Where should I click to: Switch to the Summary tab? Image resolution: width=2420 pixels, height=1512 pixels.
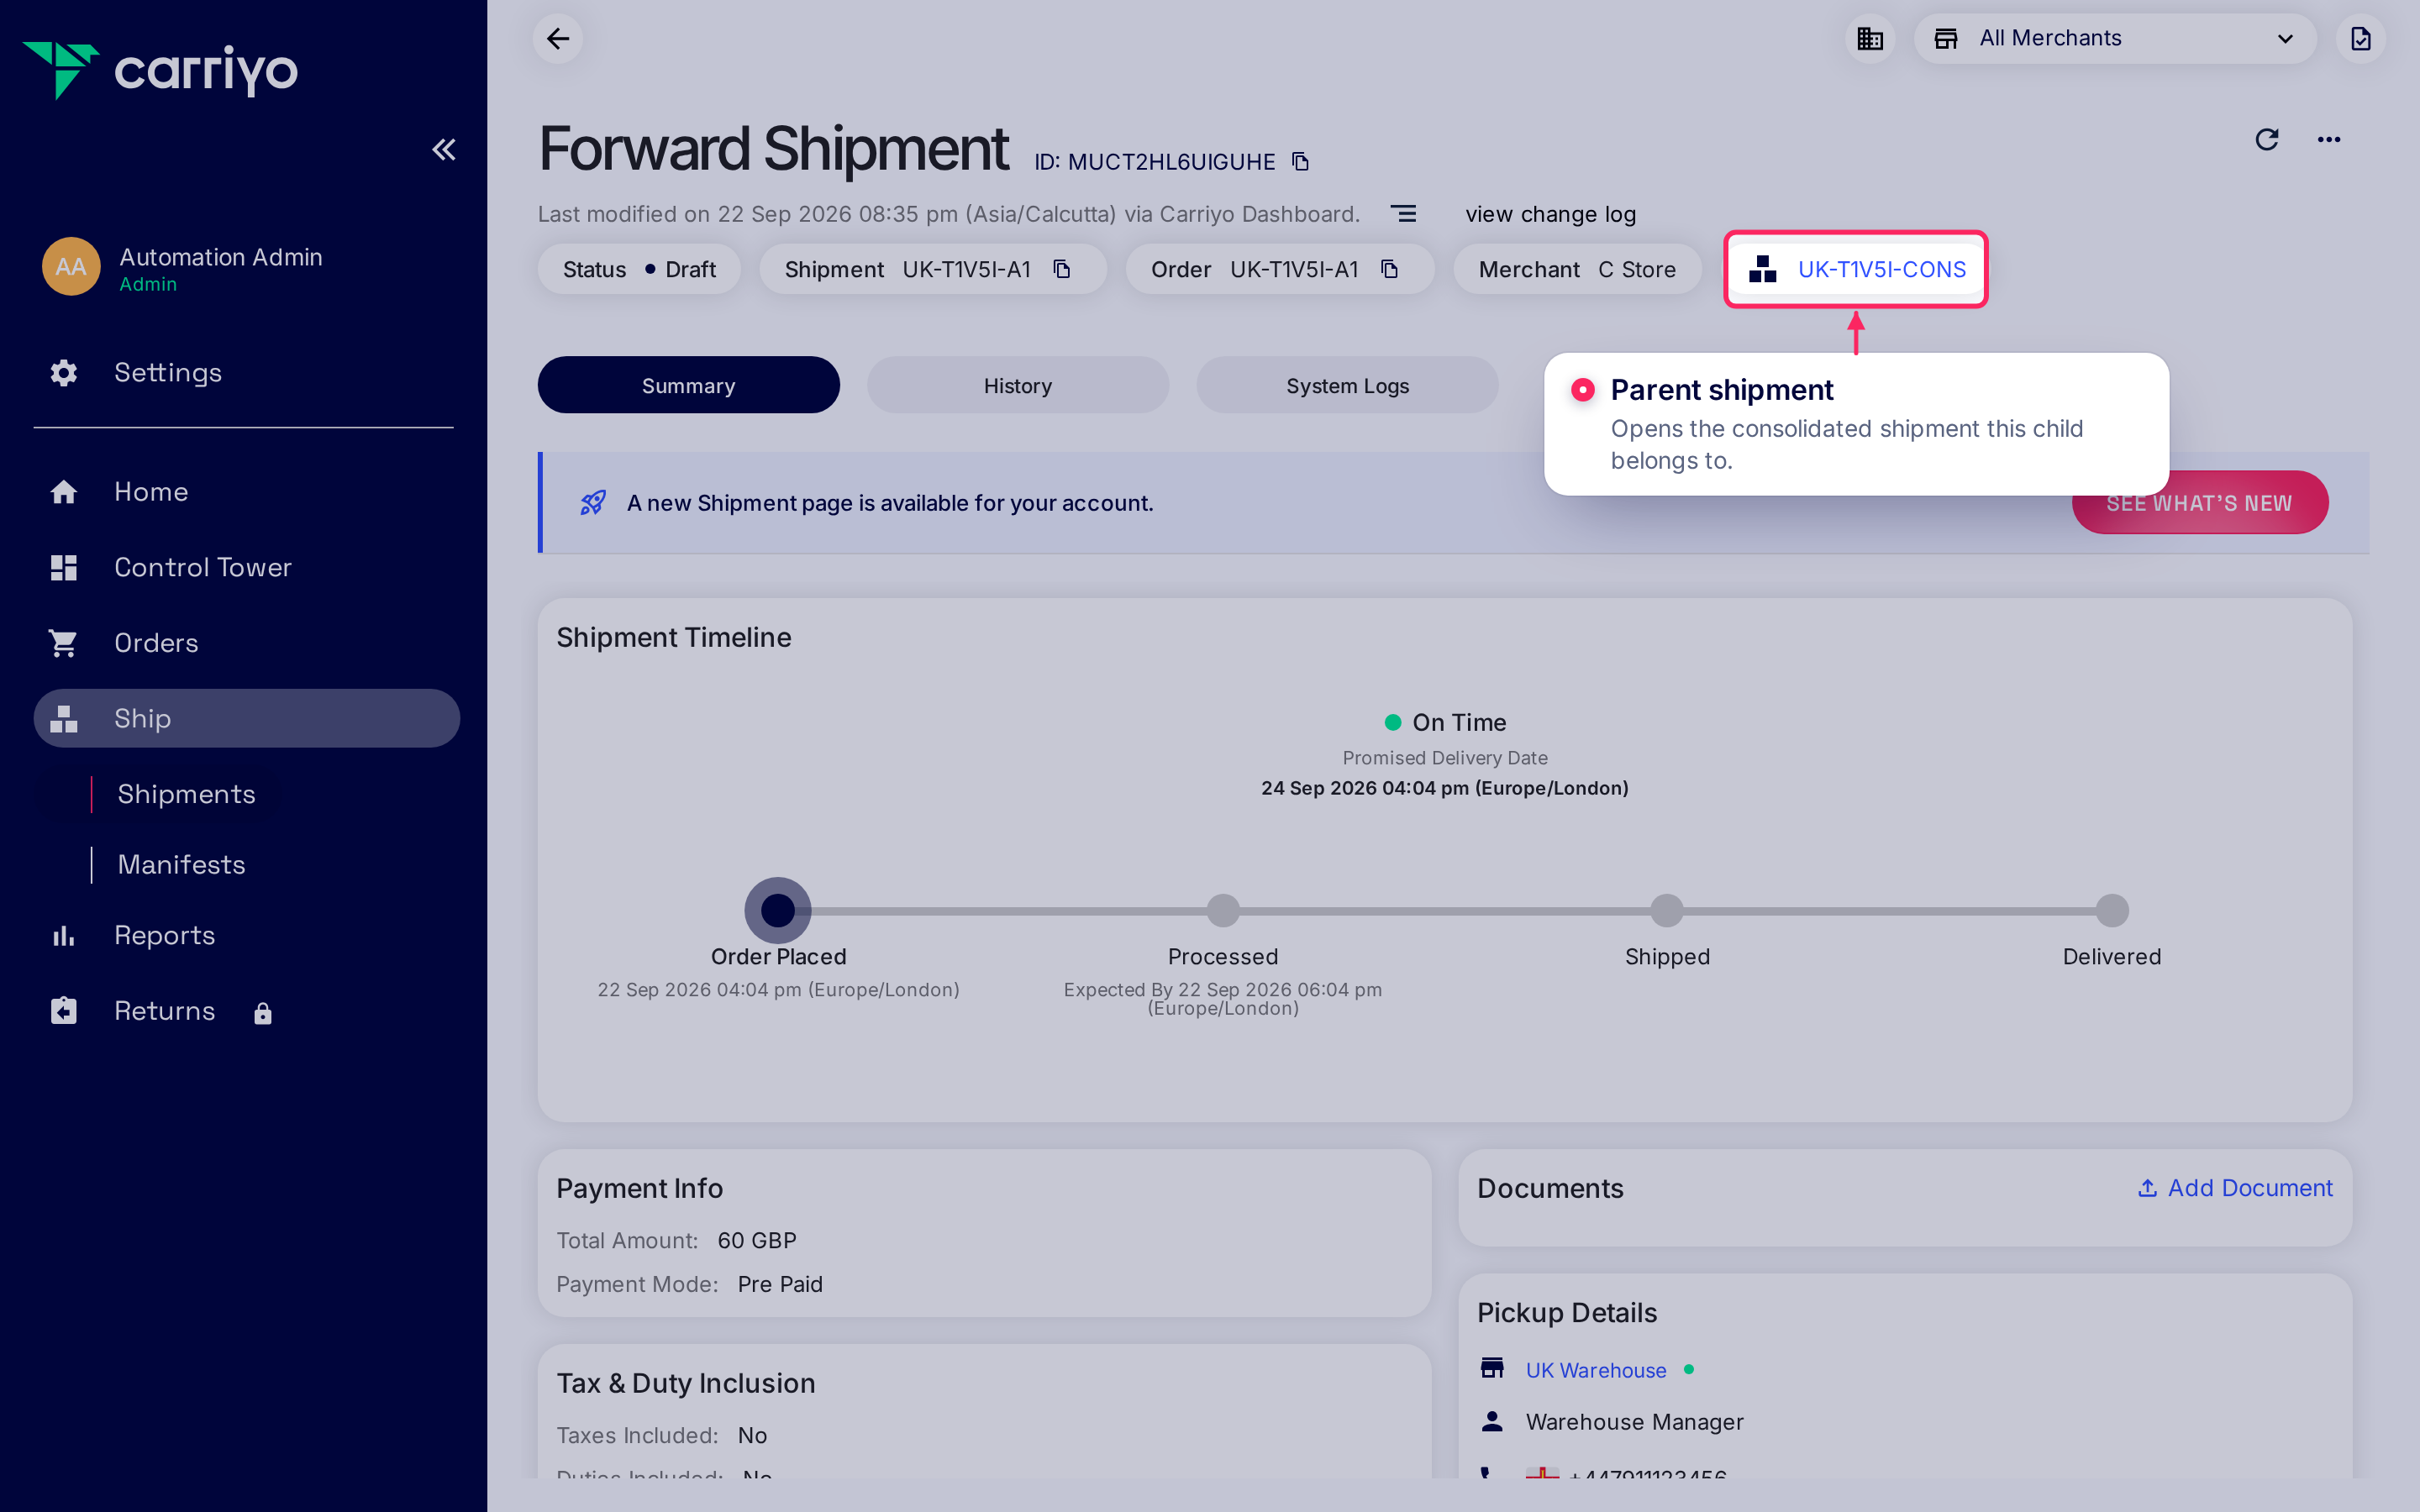coord(688,385)
